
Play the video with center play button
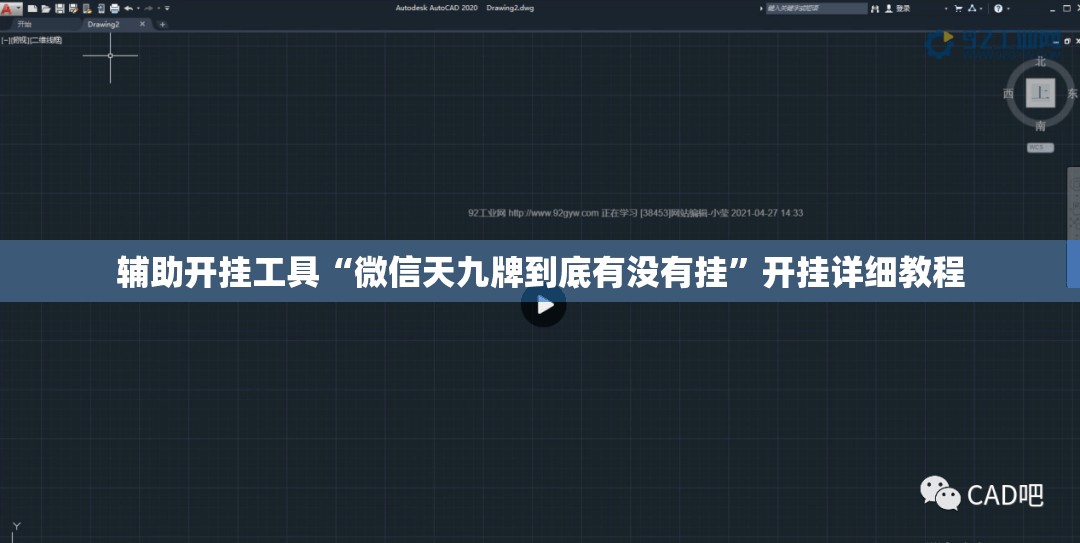click(x=543, y=305)
